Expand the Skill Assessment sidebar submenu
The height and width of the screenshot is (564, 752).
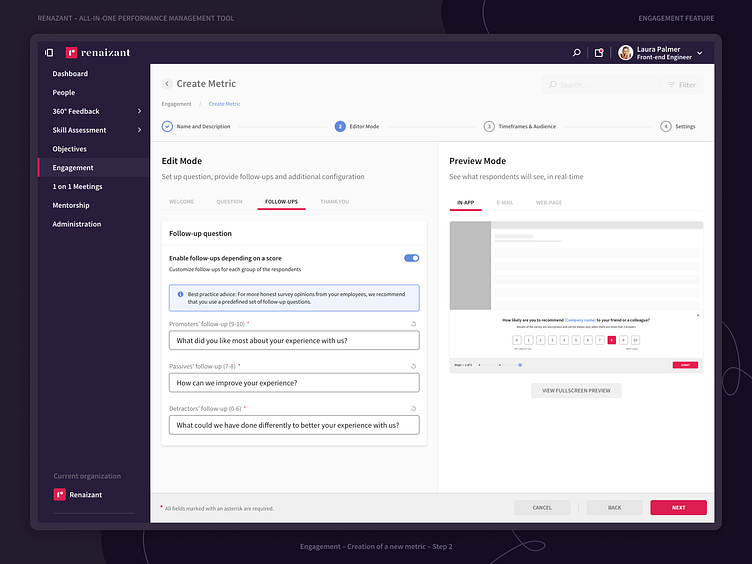[139, 130]
